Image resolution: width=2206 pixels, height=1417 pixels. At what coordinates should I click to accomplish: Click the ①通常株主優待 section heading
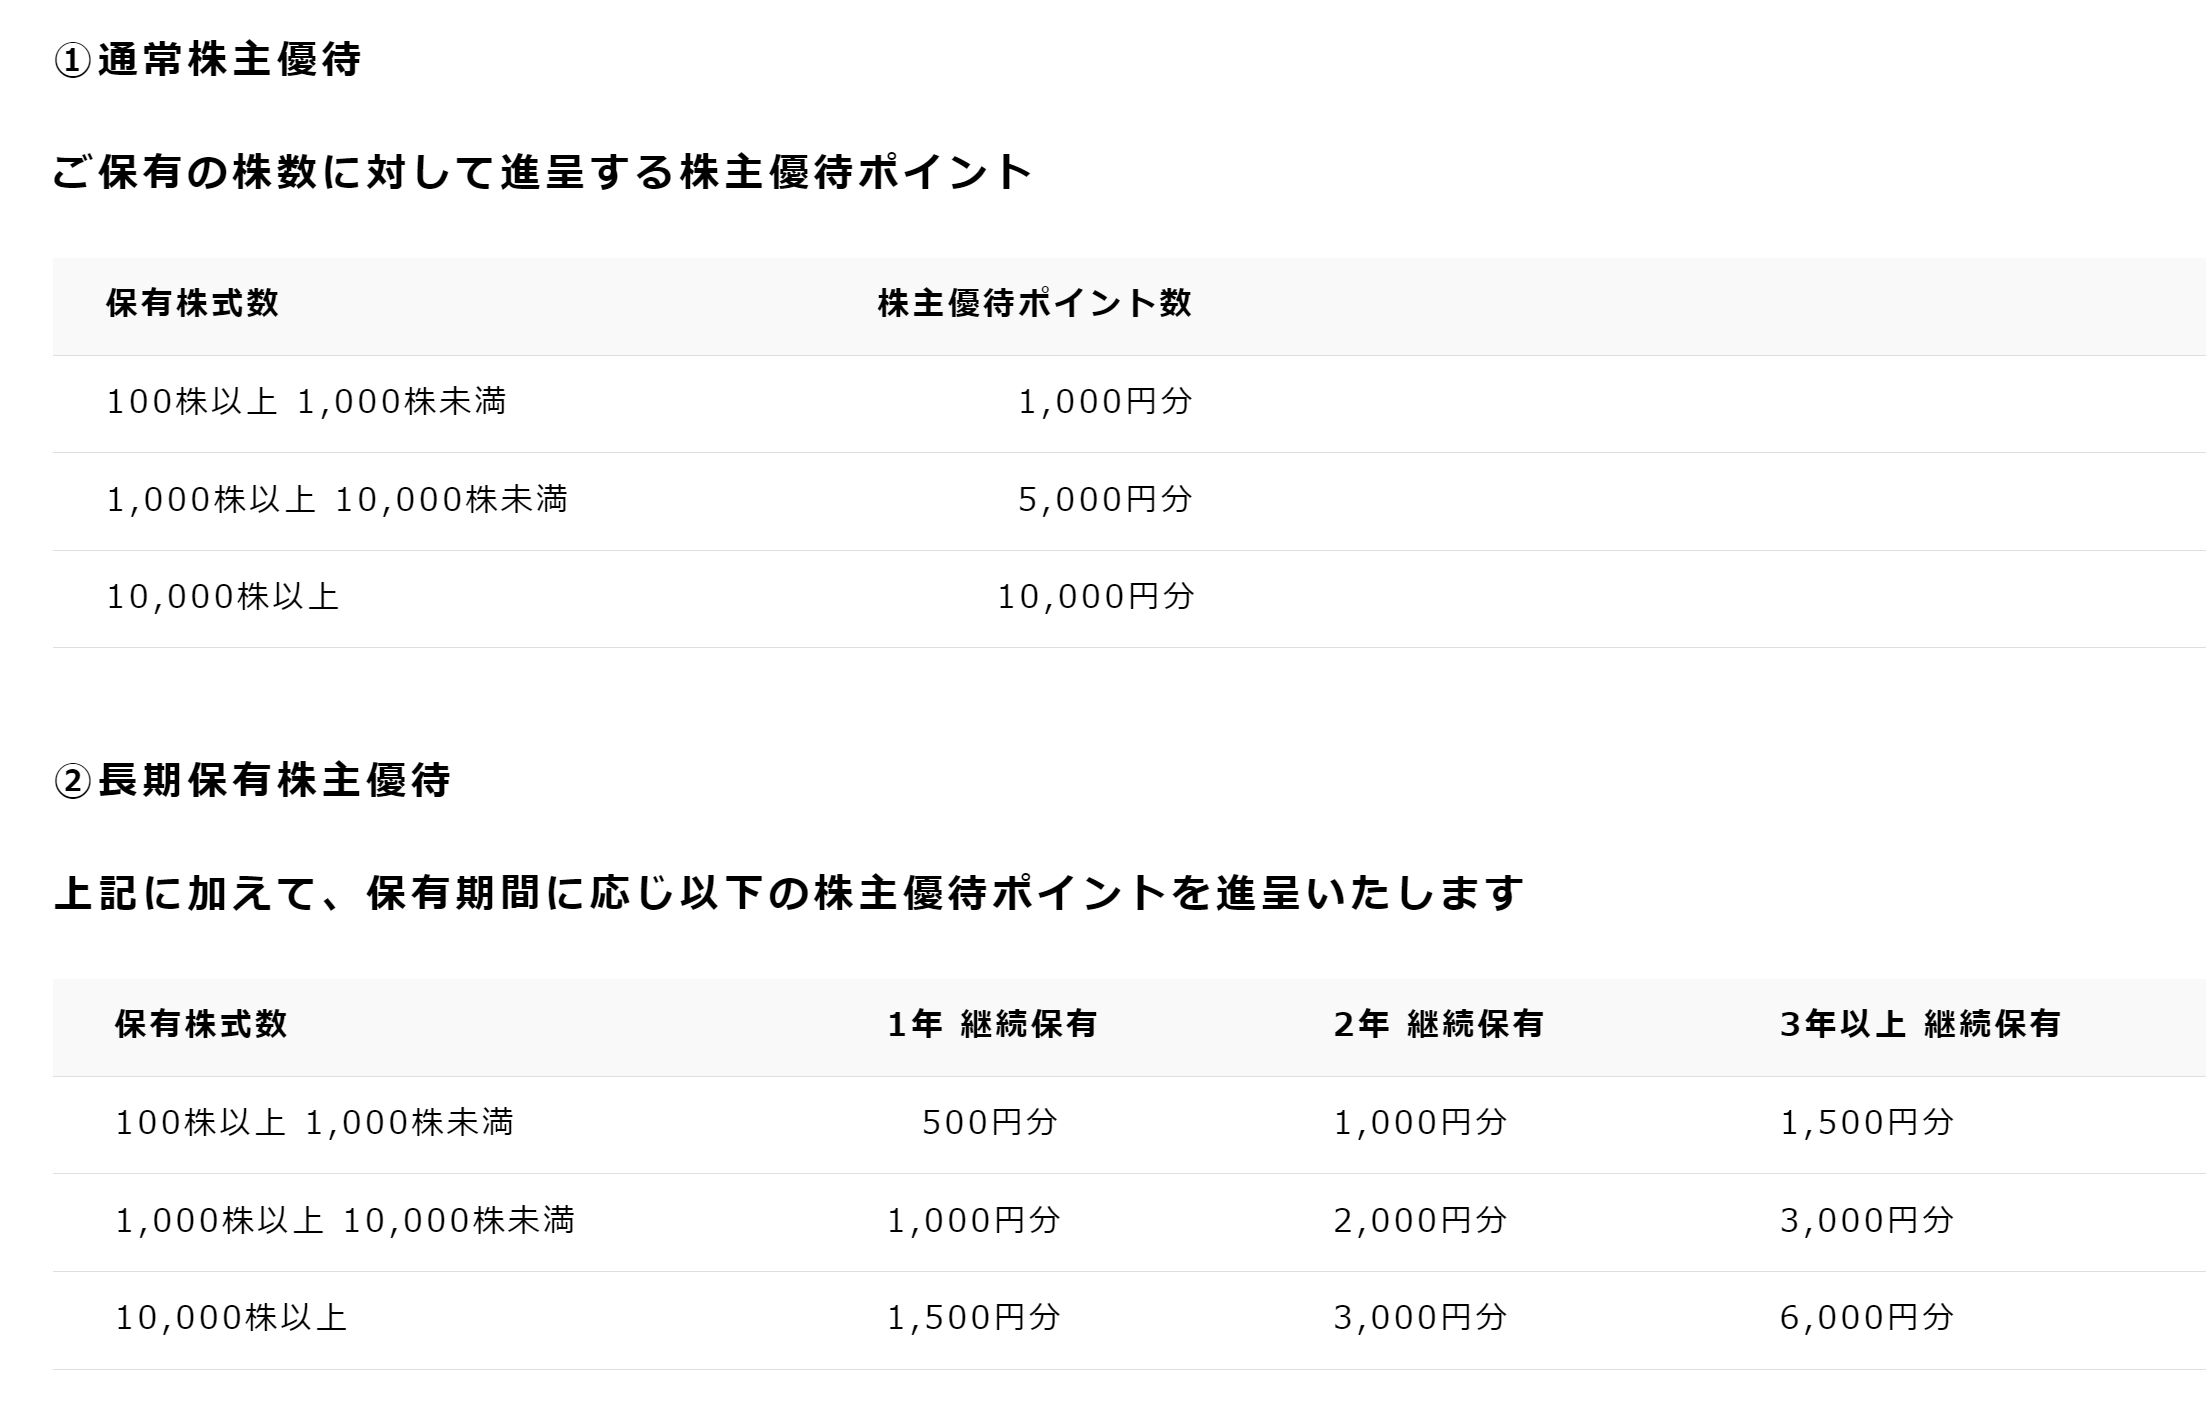point(207,60)
